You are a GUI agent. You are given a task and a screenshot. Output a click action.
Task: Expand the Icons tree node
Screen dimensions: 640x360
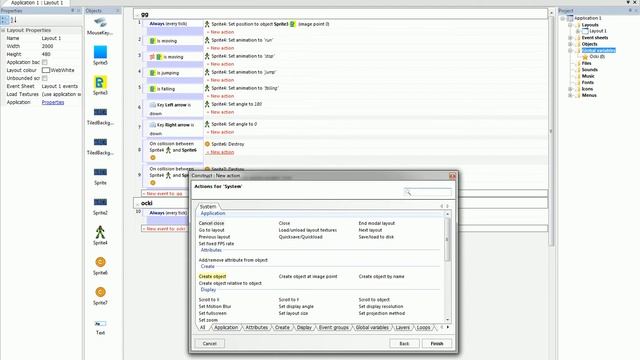click(x=570, y=89)
